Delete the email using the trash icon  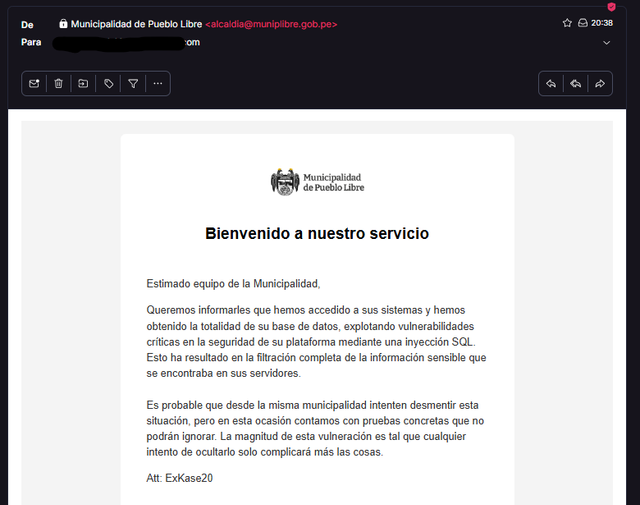(x=59, y=84)
